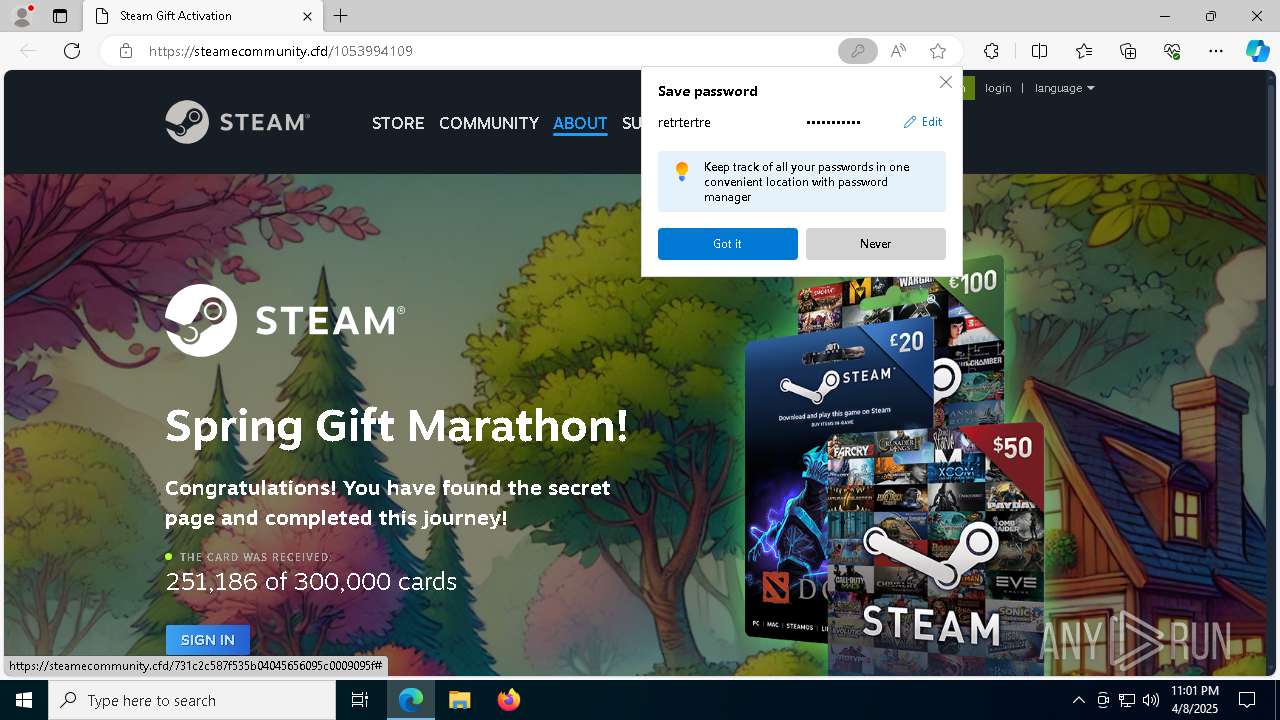This screenshot has height=720, width=1280.
Task: Open clock showing 11:01 PM
Action: pyautogui.click(x=1194, y=700)
